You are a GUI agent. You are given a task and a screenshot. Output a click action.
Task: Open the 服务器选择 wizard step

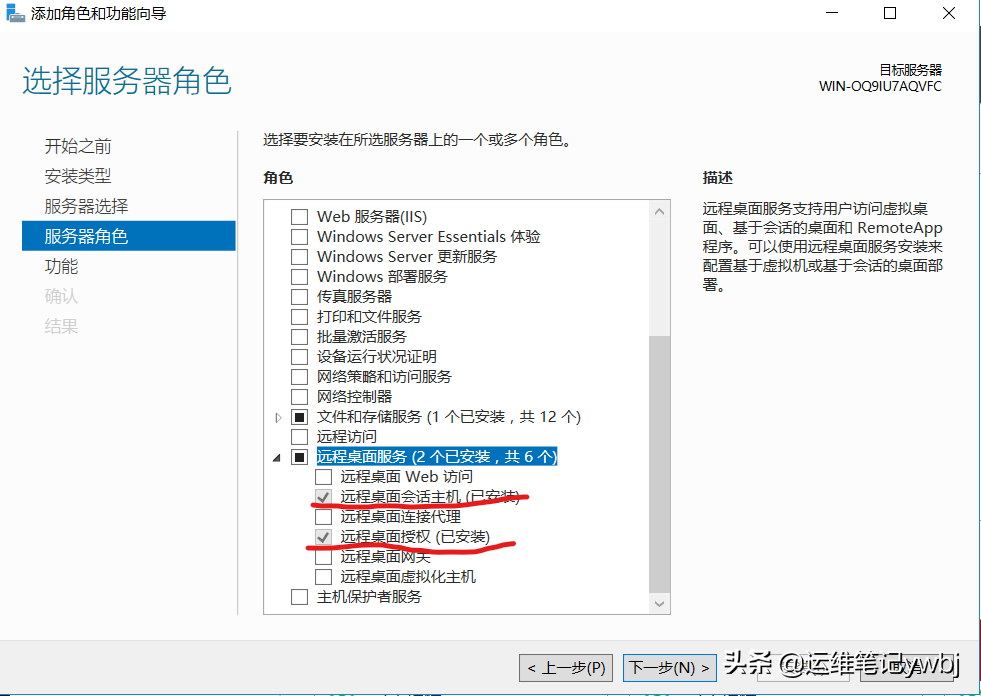86,207
